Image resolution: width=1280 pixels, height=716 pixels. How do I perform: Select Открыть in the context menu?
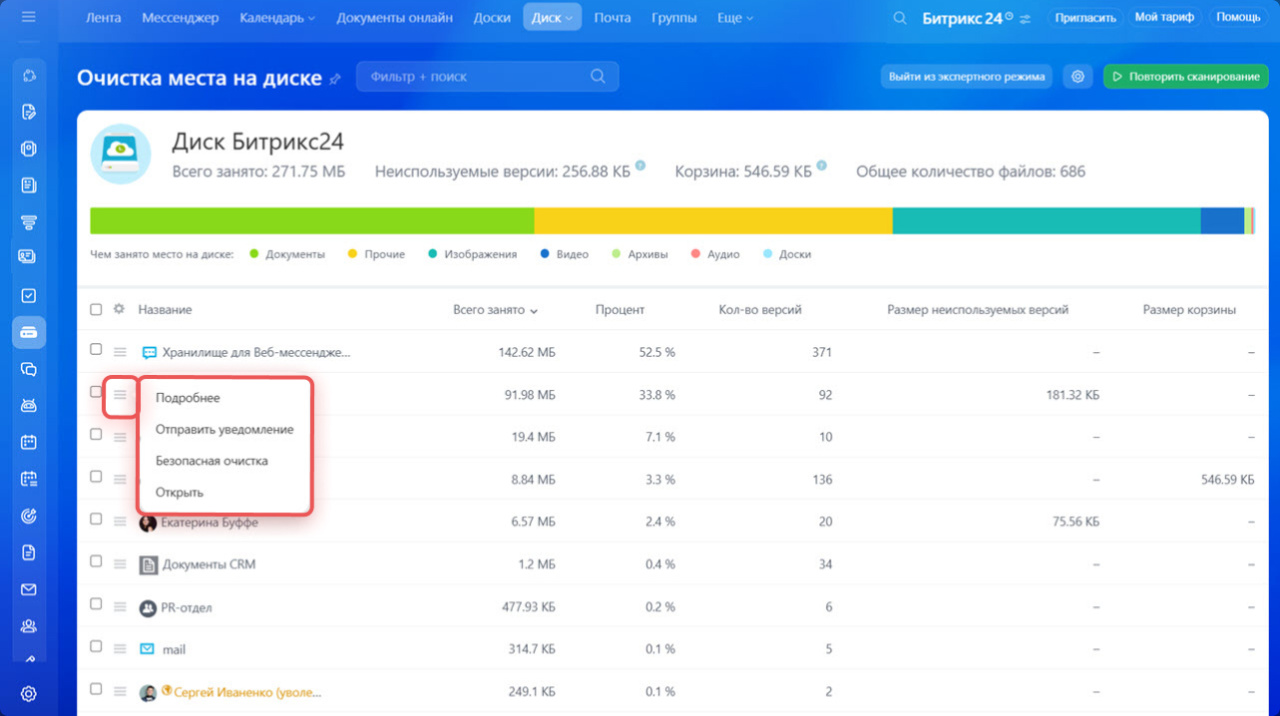(x=180, y=492)
